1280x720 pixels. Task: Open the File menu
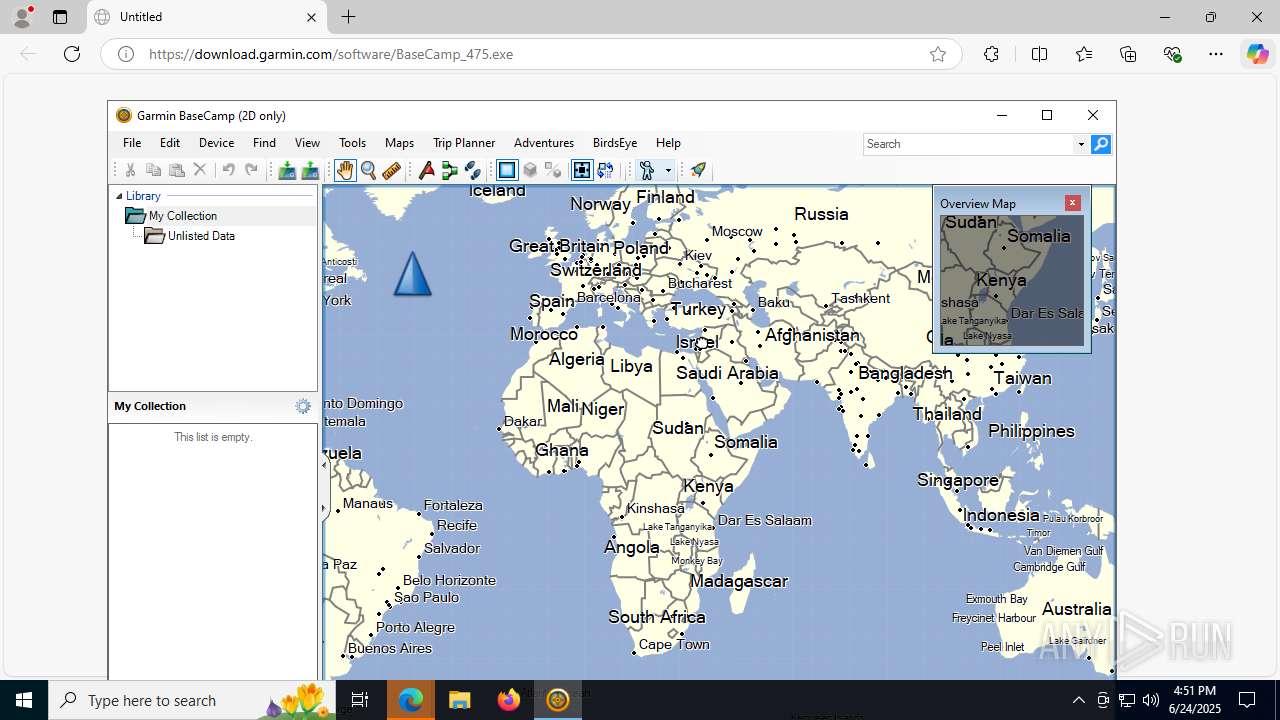[x=132, y=143]
